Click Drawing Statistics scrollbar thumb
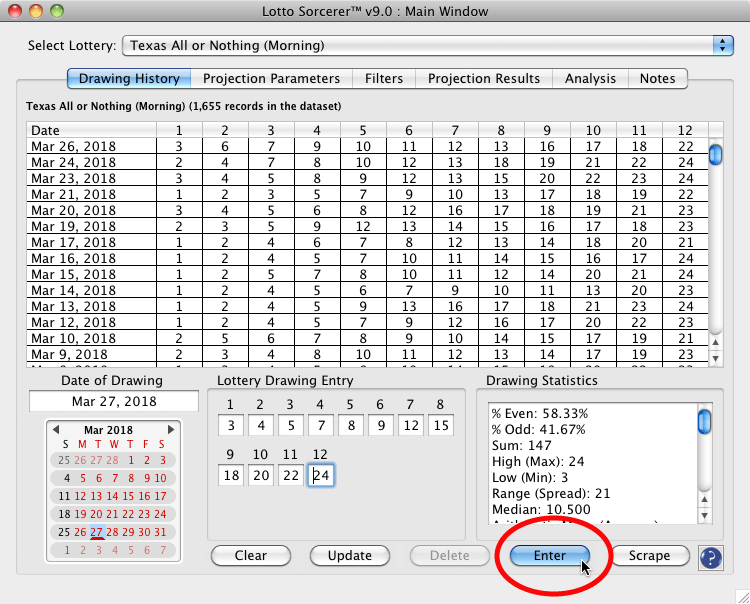750x604 pixels. (x=704, y=422)
